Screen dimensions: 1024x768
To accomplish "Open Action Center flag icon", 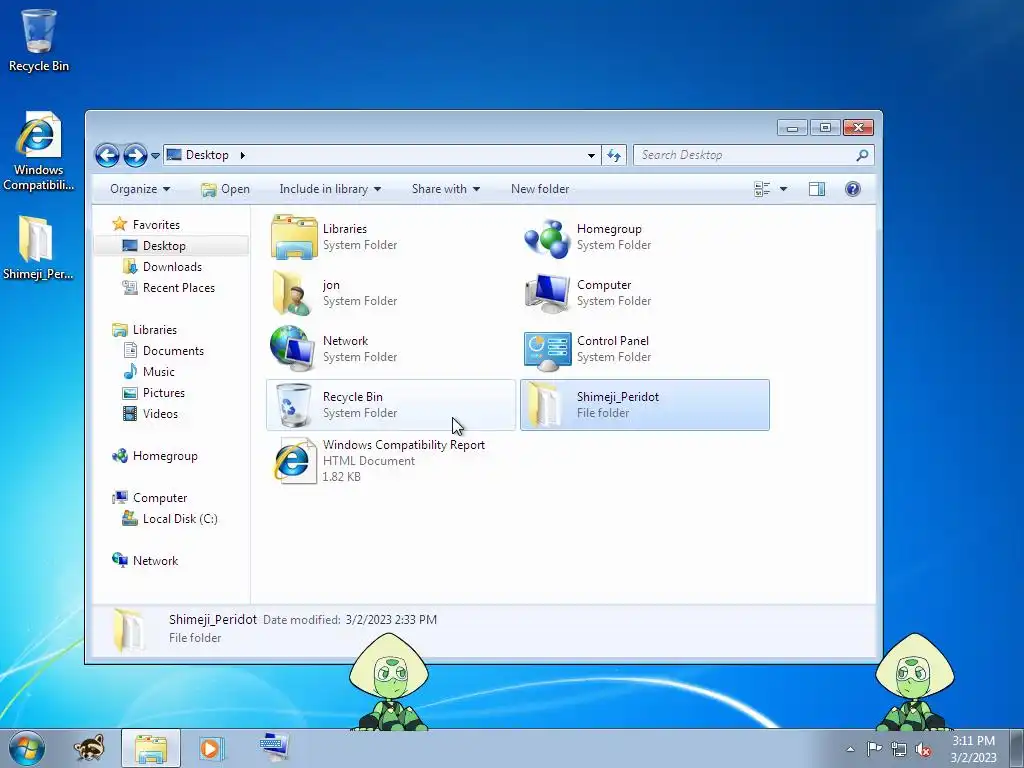I will coord(874,749).
